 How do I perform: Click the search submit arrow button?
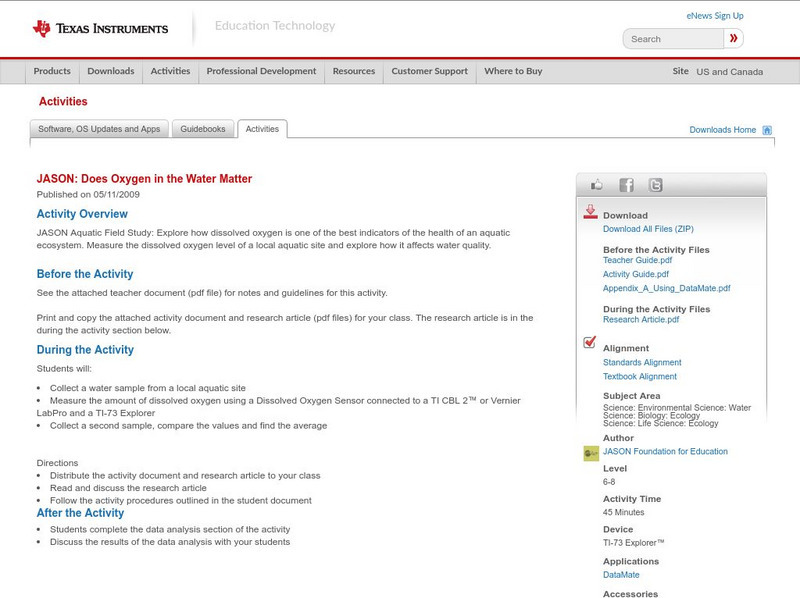click(x=734, y=38)
